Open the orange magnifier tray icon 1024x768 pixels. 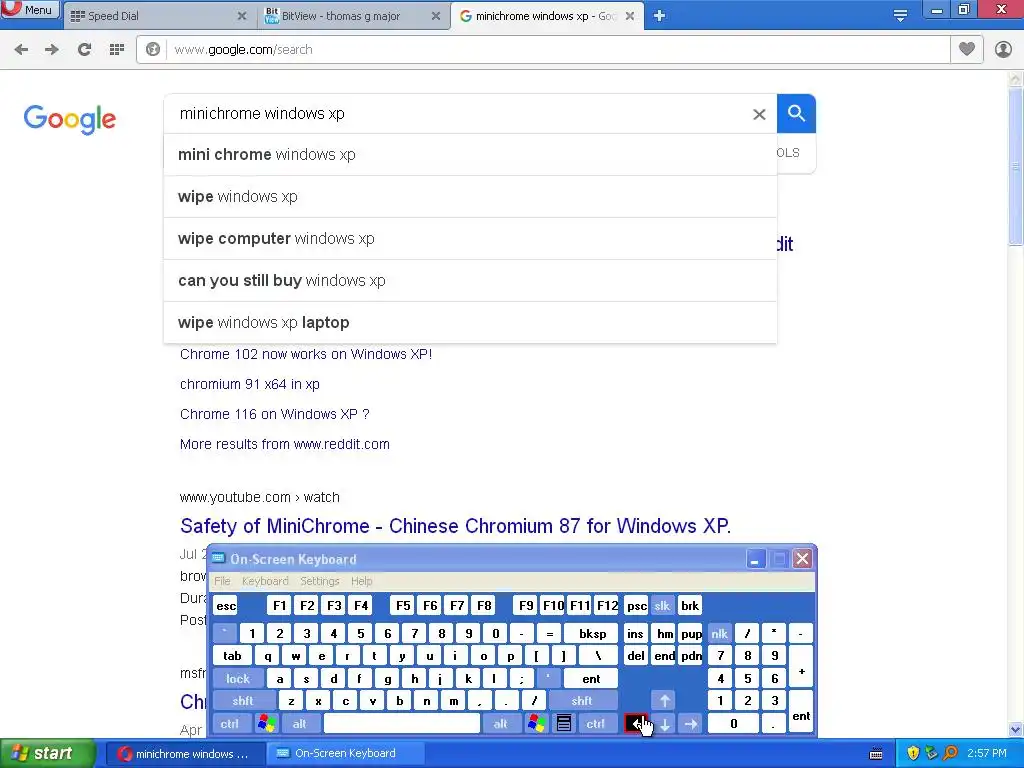(951, 754)
